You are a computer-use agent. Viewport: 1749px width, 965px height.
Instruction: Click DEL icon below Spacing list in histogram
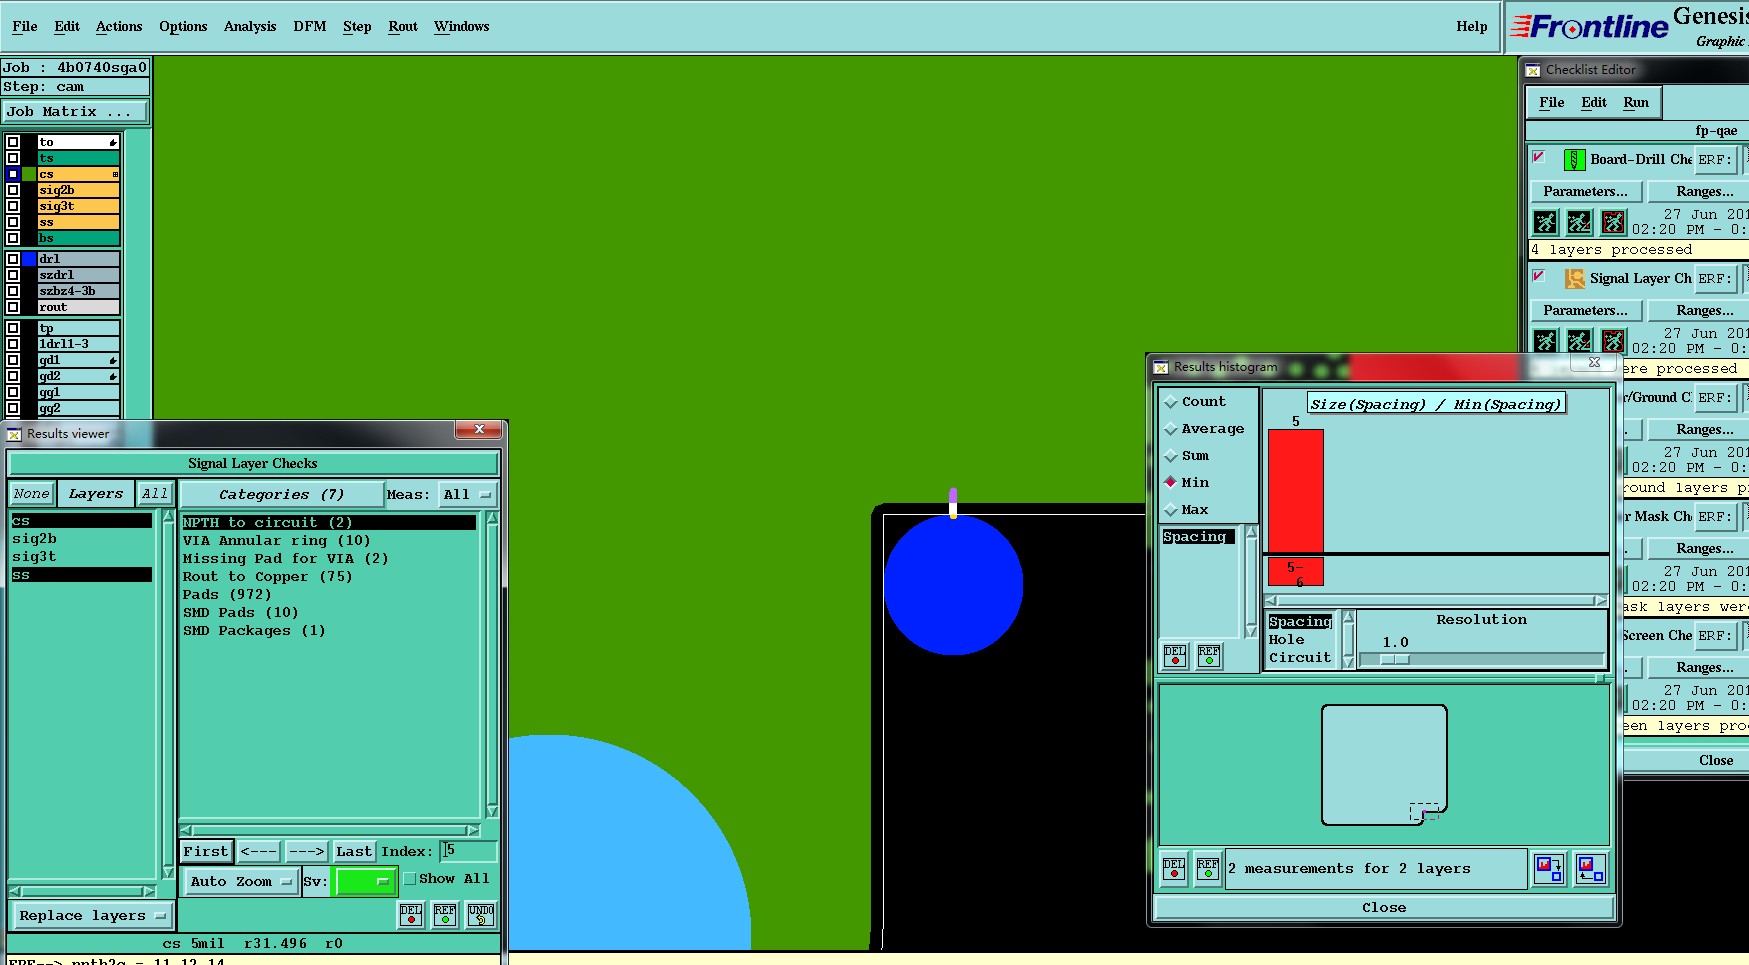click(1175, 655)
